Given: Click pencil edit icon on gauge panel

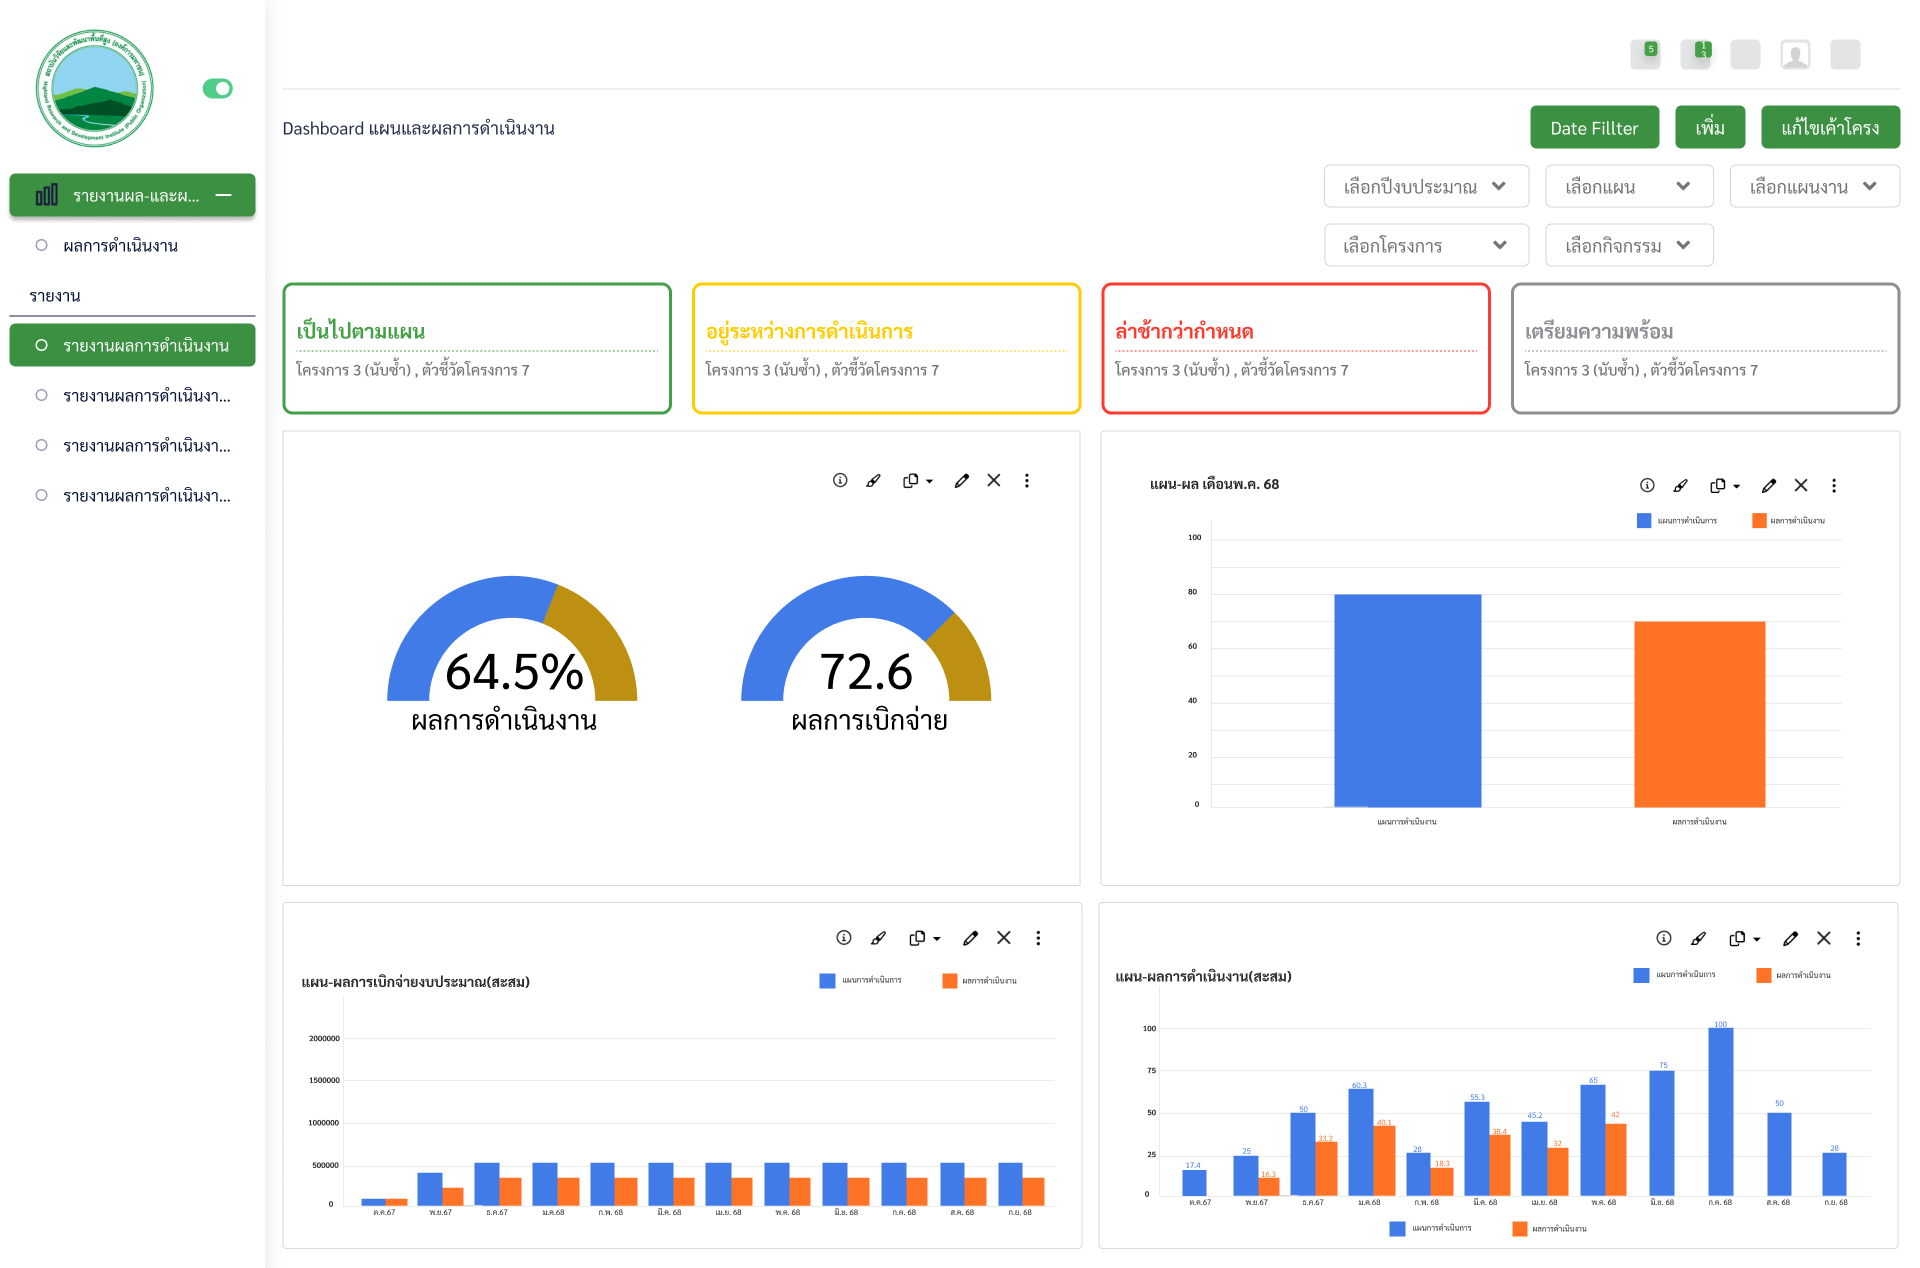Looking at the screenshot, I should click(962, 481).
